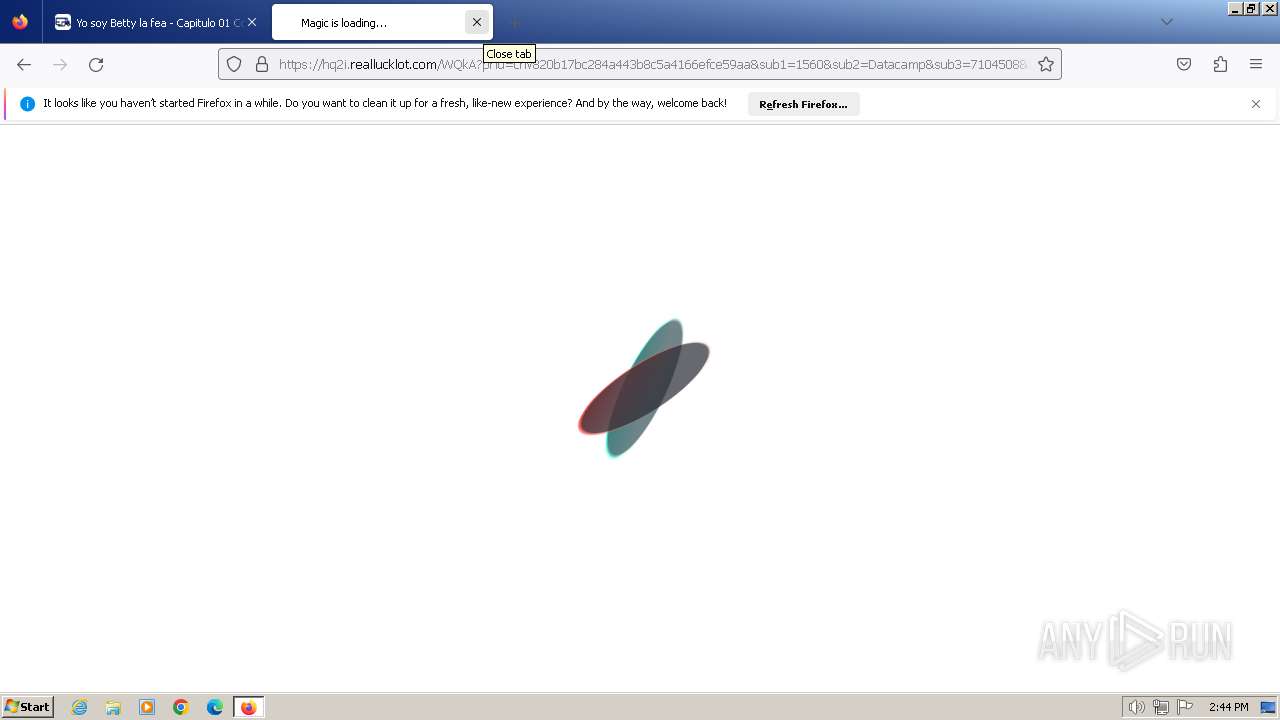Open the Extensions puzzle icon
Image resolution: width=1280 pixels, height=720 pixels.
1220,64
